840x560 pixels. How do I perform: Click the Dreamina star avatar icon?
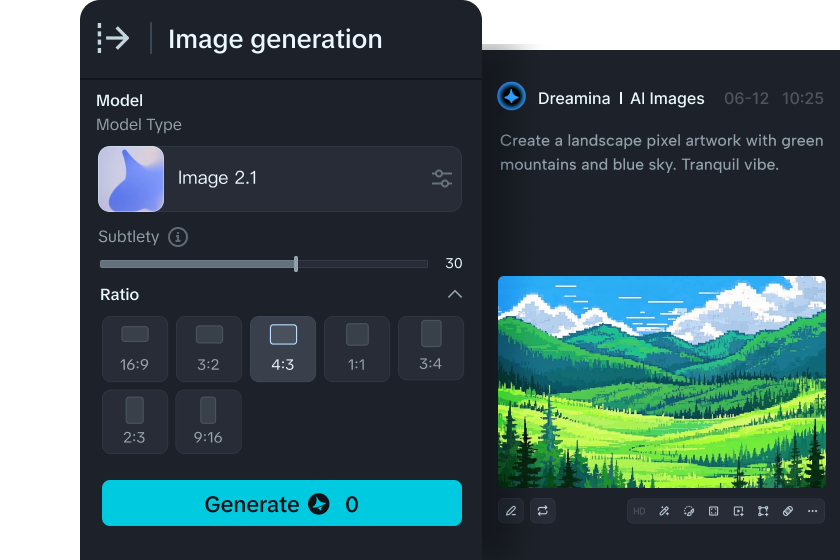pos(512,97)
